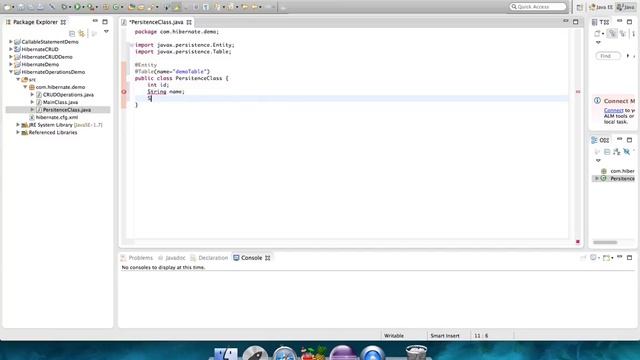This screenshot has height=360, width=640.
Task: Click Open Console icon in Console view
Action: (607, 258)
